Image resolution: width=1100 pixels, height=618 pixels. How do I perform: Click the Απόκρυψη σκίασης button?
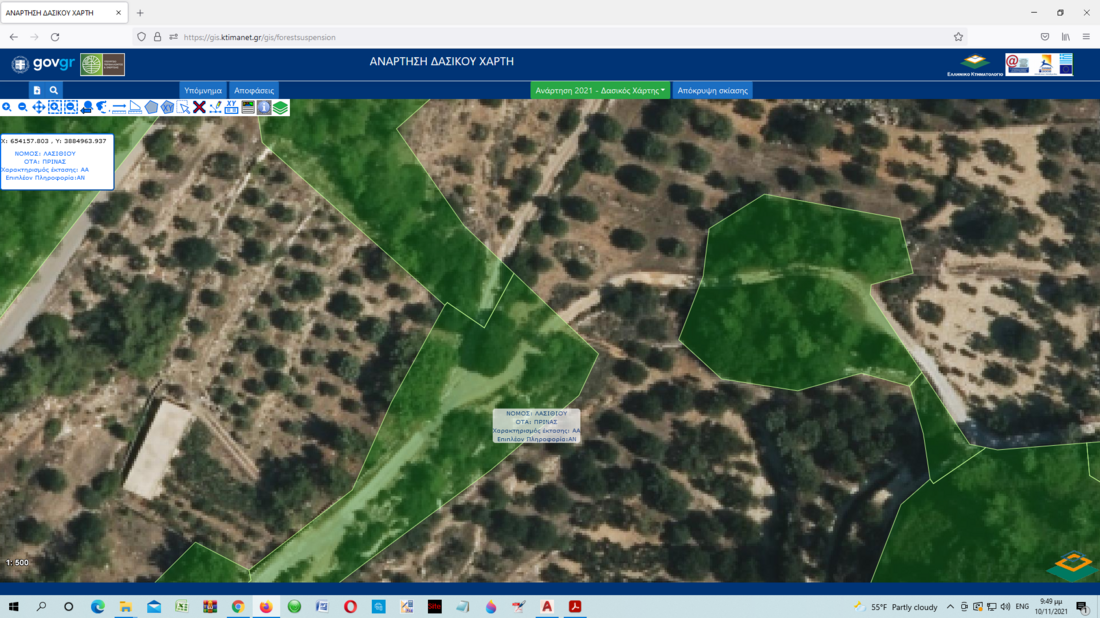712,90
